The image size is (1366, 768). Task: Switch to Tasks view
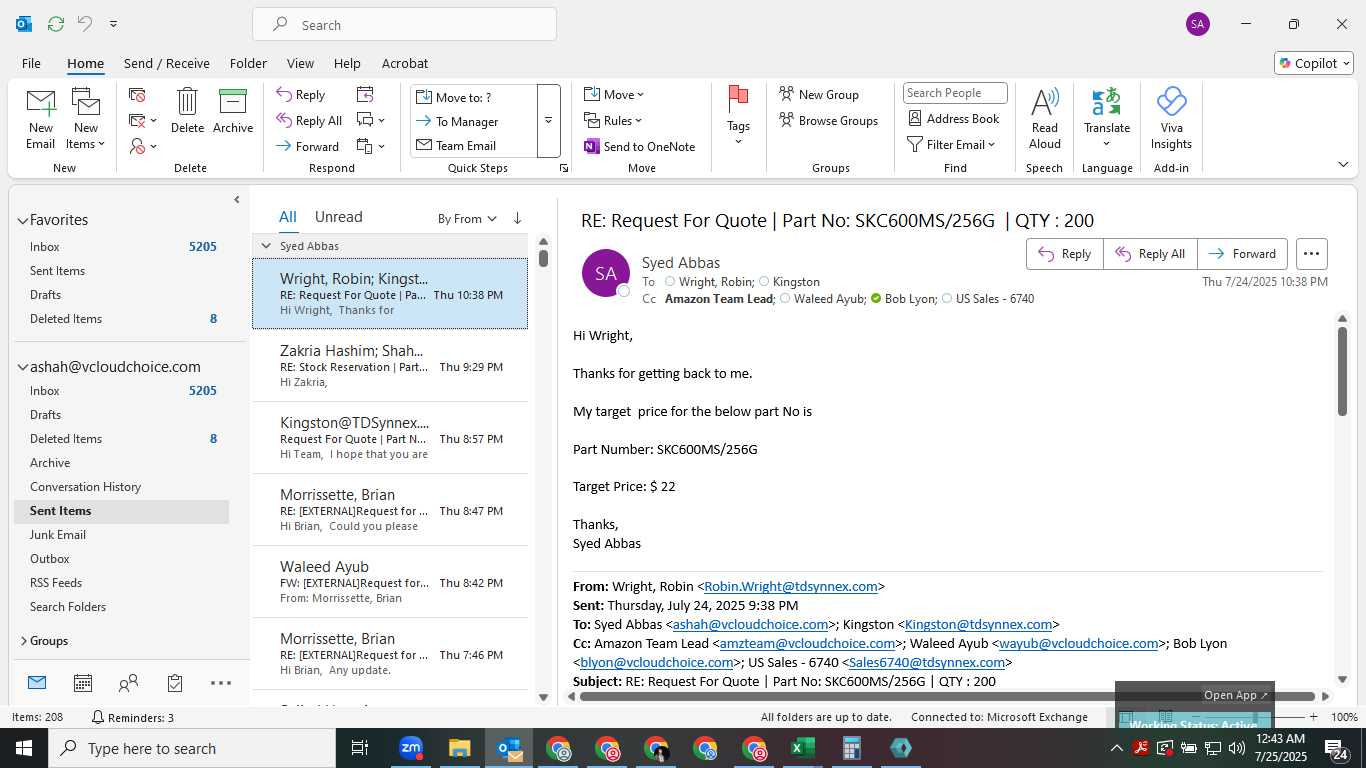(175, 683)
